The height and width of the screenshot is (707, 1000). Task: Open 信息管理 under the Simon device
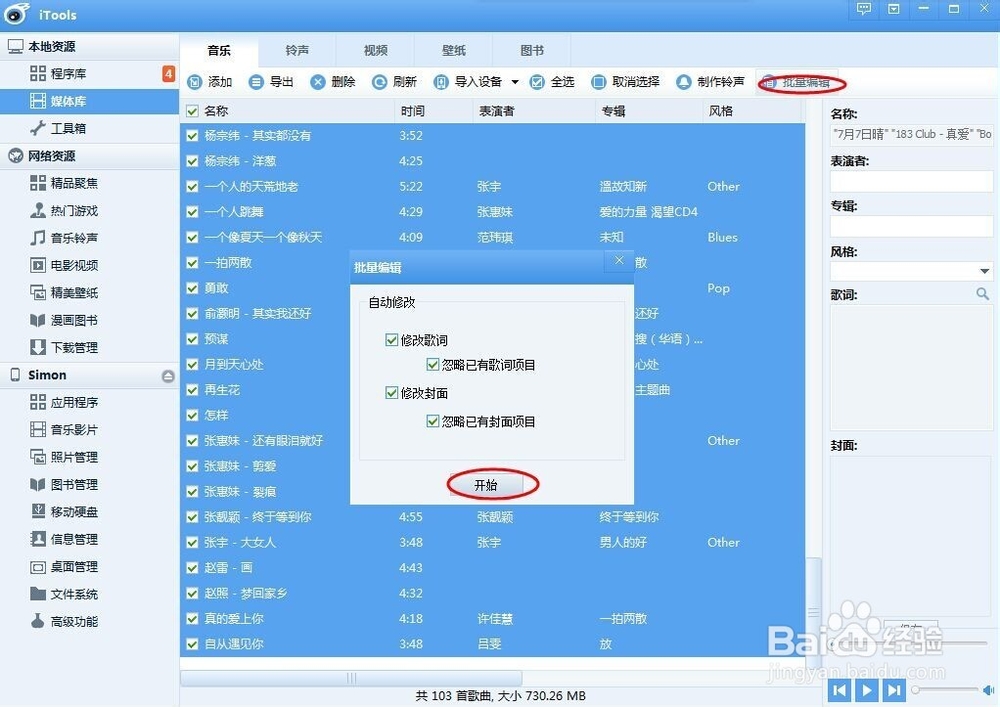pos(89,539)
